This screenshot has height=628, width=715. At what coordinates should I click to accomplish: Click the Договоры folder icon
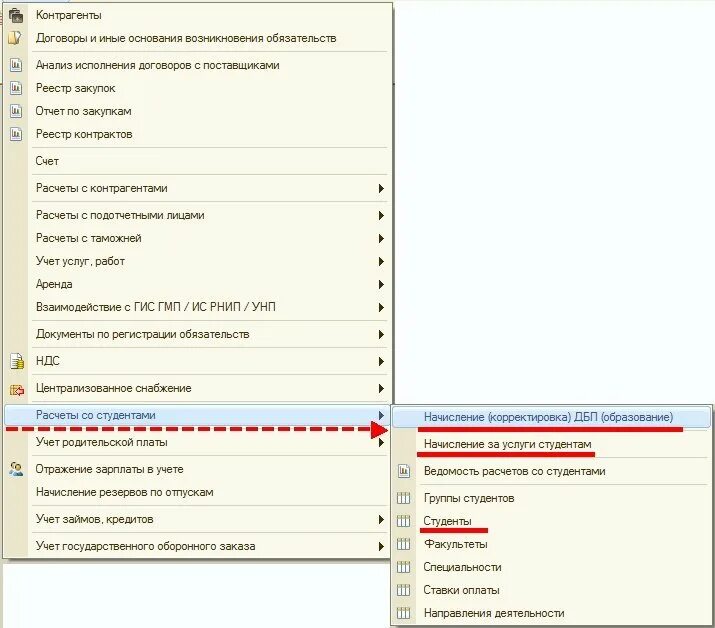tap(15, 38)
